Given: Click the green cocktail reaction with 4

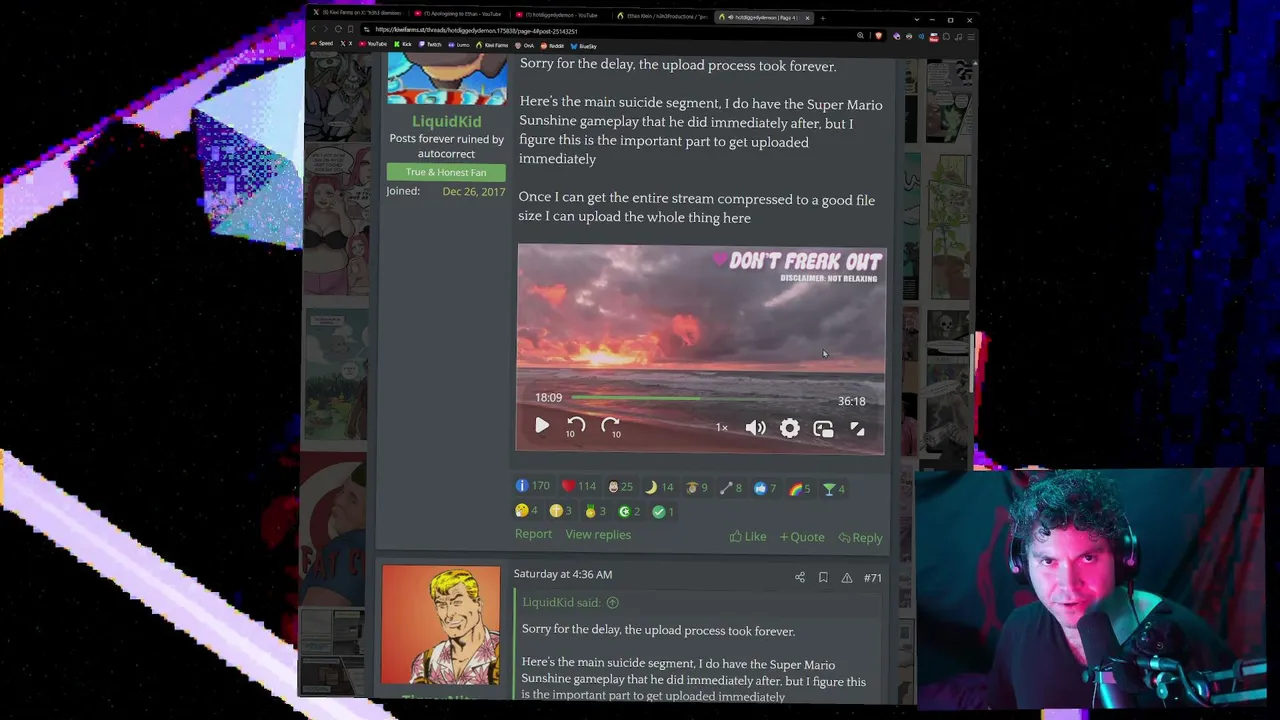Looking at the screenshot, I should (833, 489).
